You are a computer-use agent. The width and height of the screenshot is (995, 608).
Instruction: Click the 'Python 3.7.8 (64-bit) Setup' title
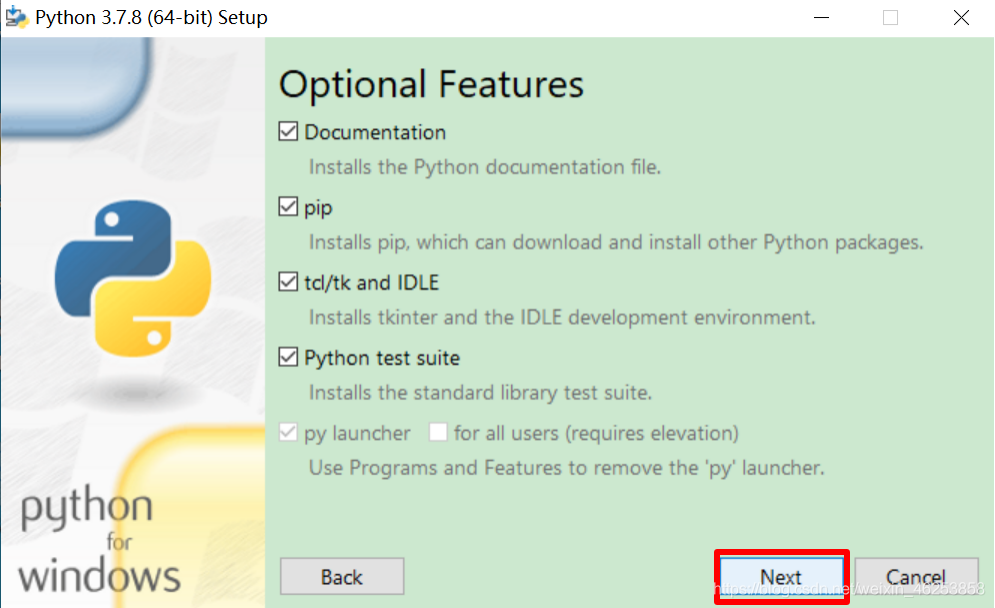coord(151,17)
